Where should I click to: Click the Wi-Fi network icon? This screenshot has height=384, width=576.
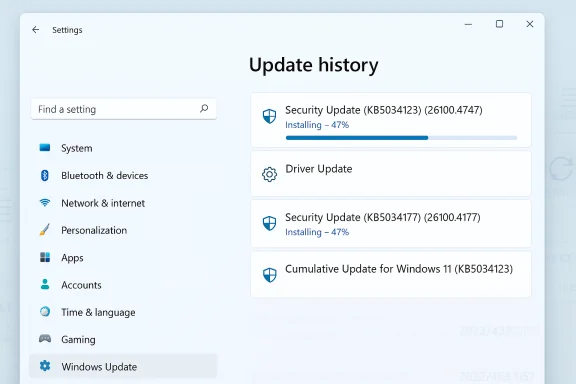(45, 202)
